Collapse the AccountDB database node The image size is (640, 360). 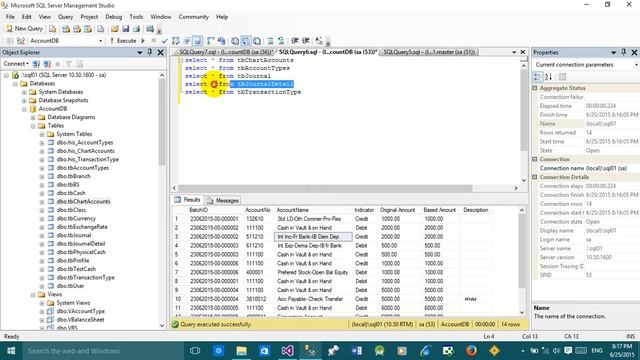(24, 109)
